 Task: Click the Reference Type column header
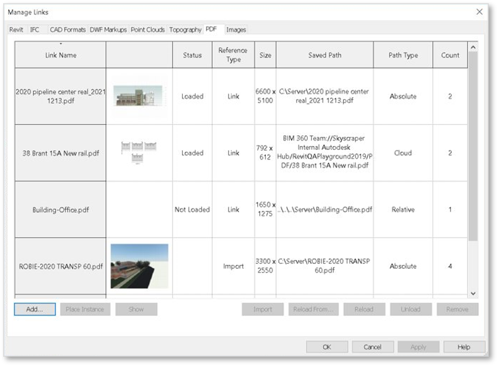(x=233, y=55)
